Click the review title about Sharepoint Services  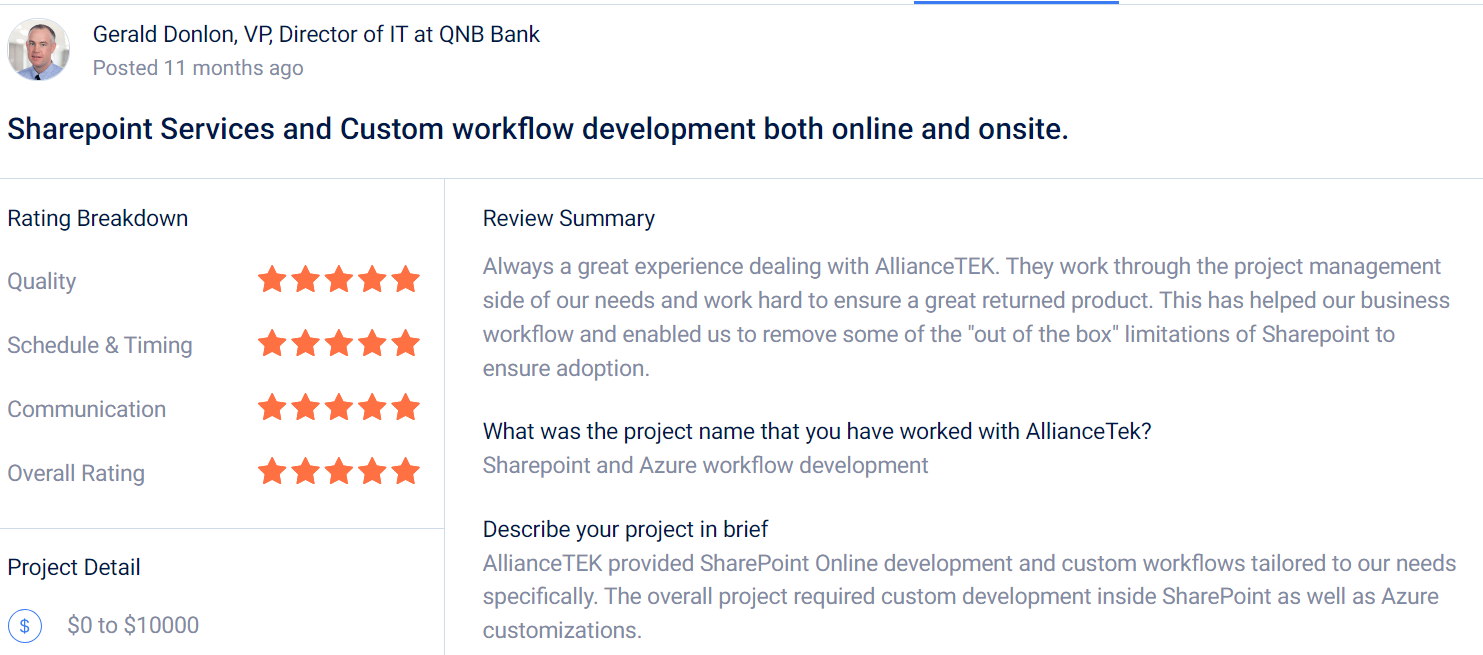tap(538, 129)
